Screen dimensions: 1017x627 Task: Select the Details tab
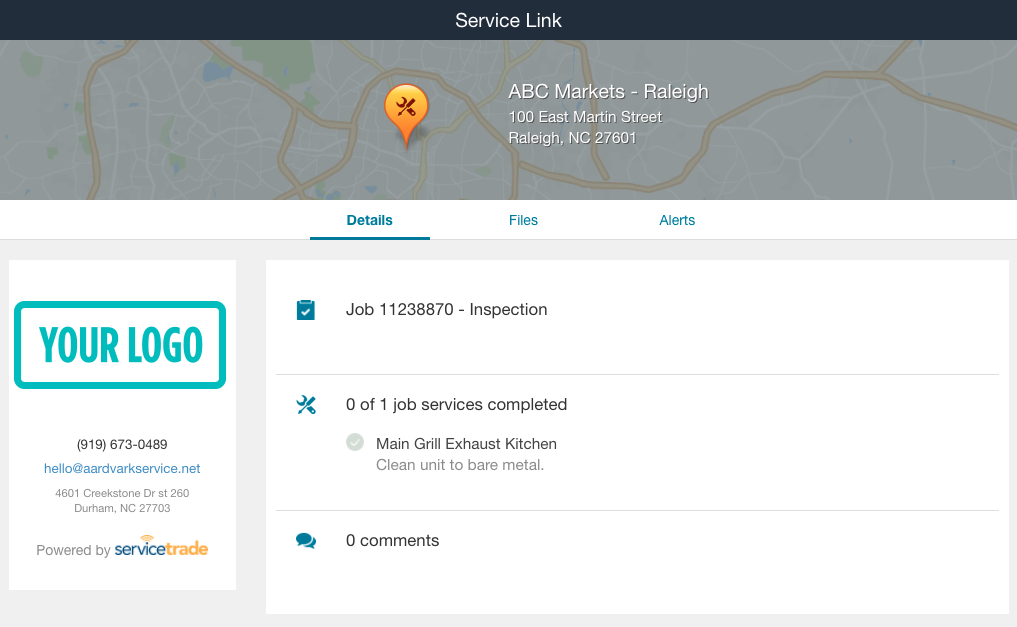click(369, 220)
